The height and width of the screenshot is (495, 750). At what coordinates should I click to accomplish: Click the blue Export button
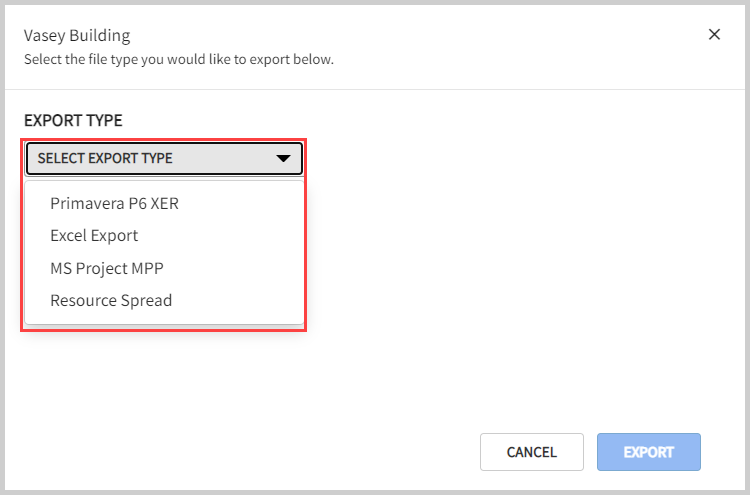(648, 452)
